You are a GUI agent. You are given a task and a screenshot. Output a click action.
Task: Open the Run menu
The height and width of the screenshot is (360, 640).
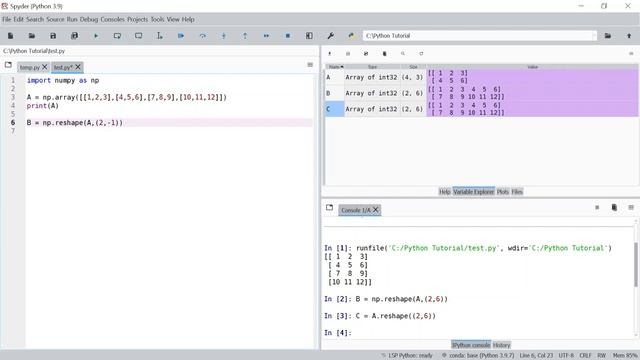coord(72,19)
